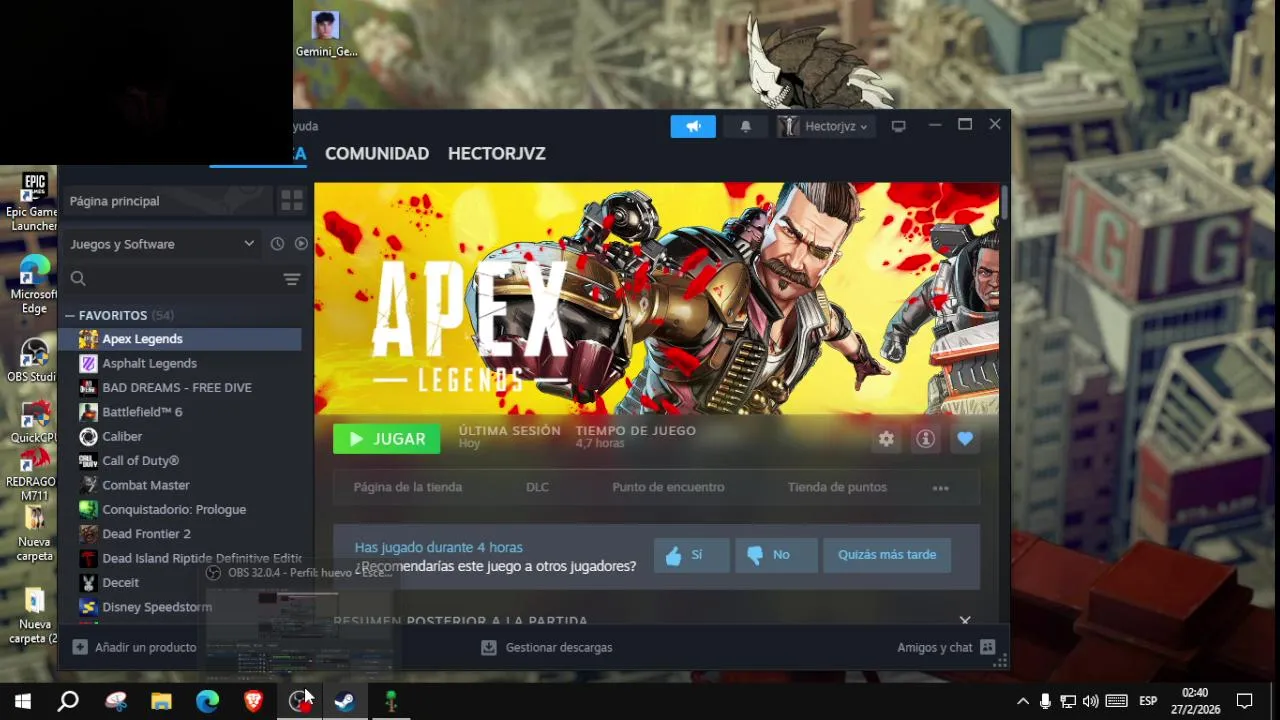Click the Apex Legends game icon in list
This screenshot has width=1280, height=720.
88,339
